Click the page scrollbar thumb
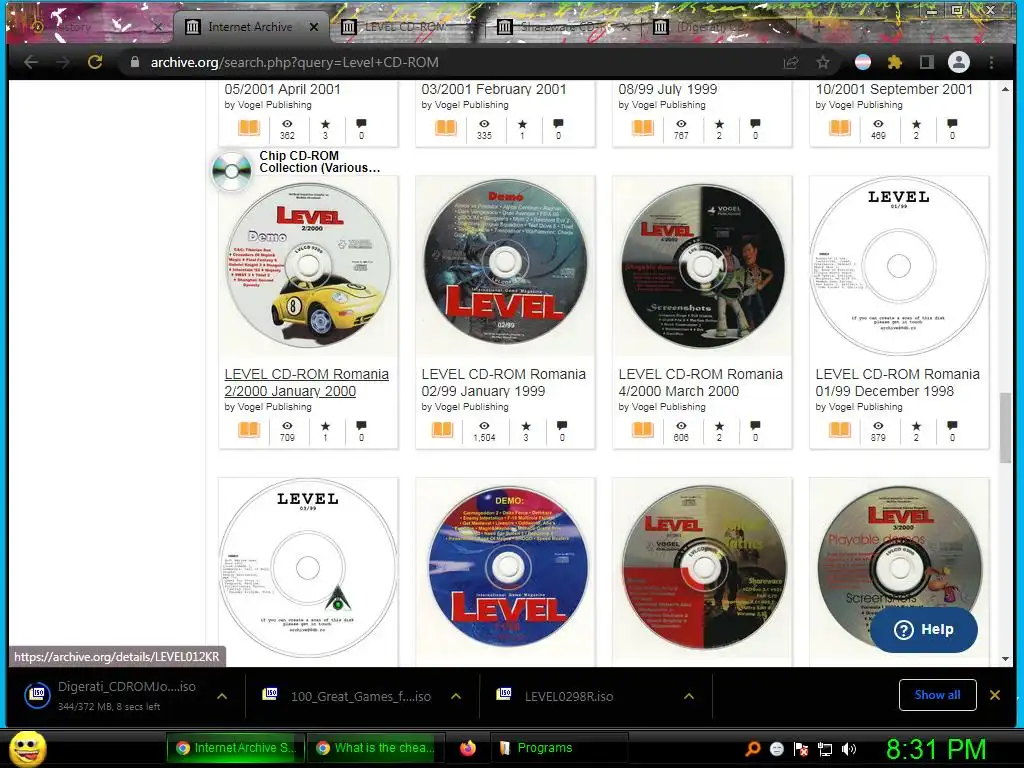Screen dimensions: 1024x768 click(x=1005, y=428)
